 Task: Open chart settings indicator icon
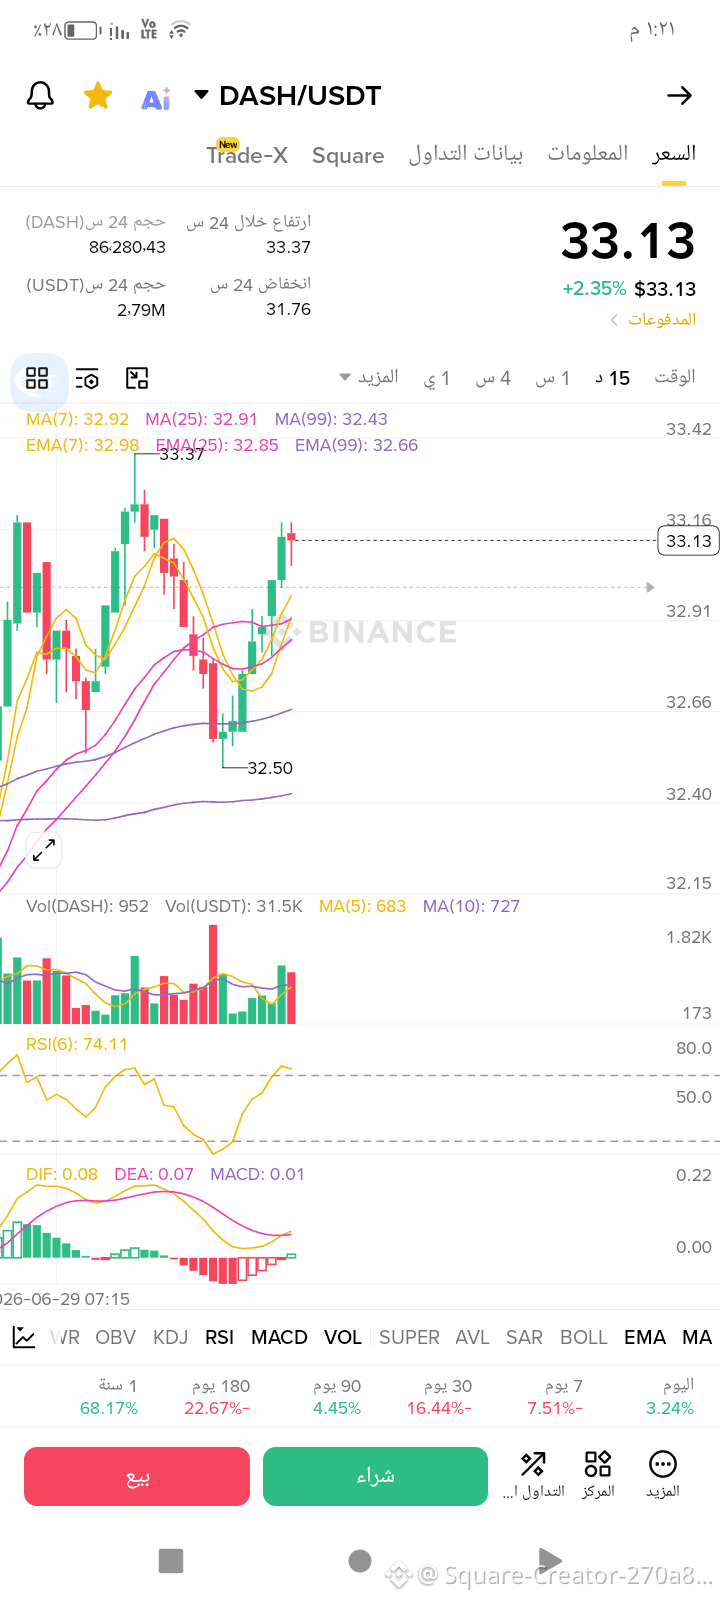[x=87, y=378]
